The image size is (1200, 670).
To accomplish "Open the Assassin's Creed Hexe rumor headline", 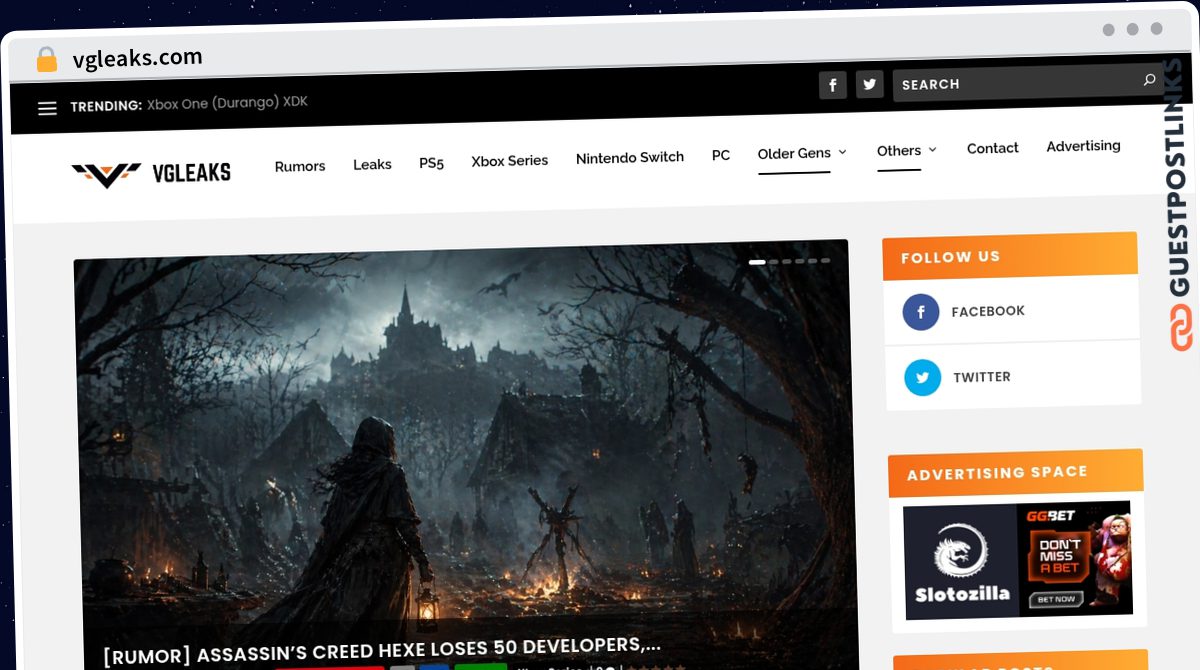I will click(x=382, y=649).
